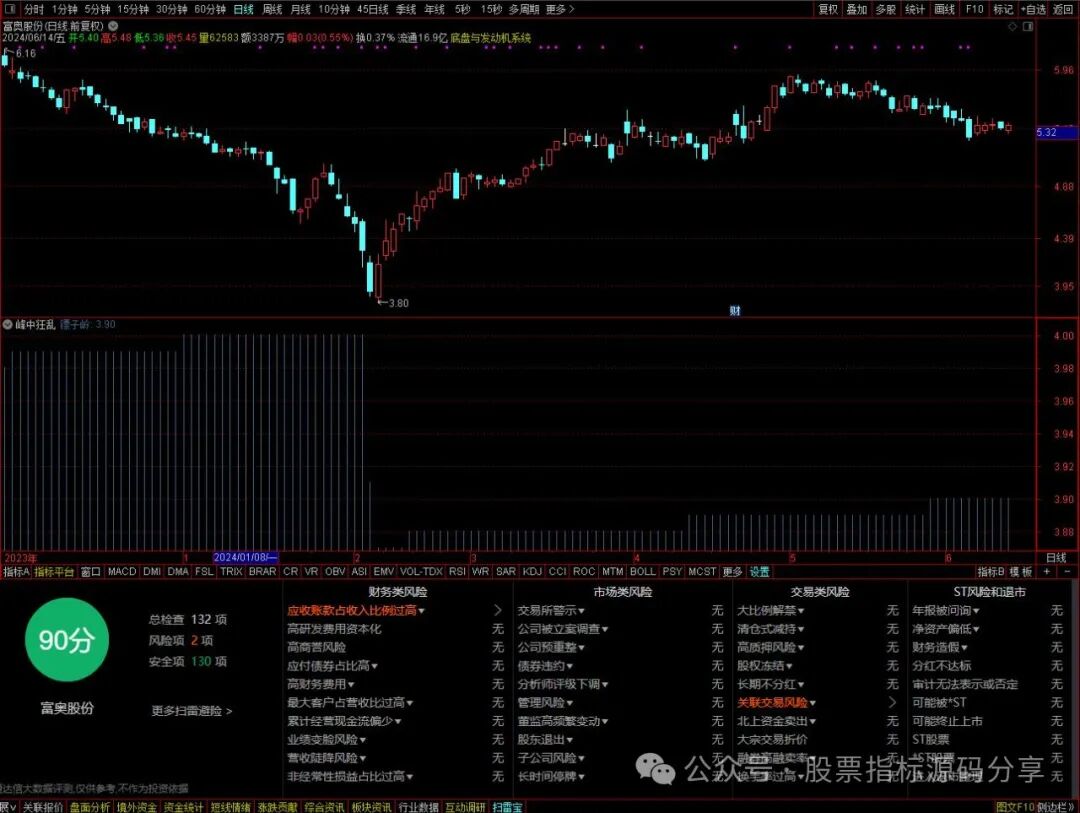1080x813 pixels.
Task: Open the 资金统计 bottom tab
Action: [x=183, y=807]
